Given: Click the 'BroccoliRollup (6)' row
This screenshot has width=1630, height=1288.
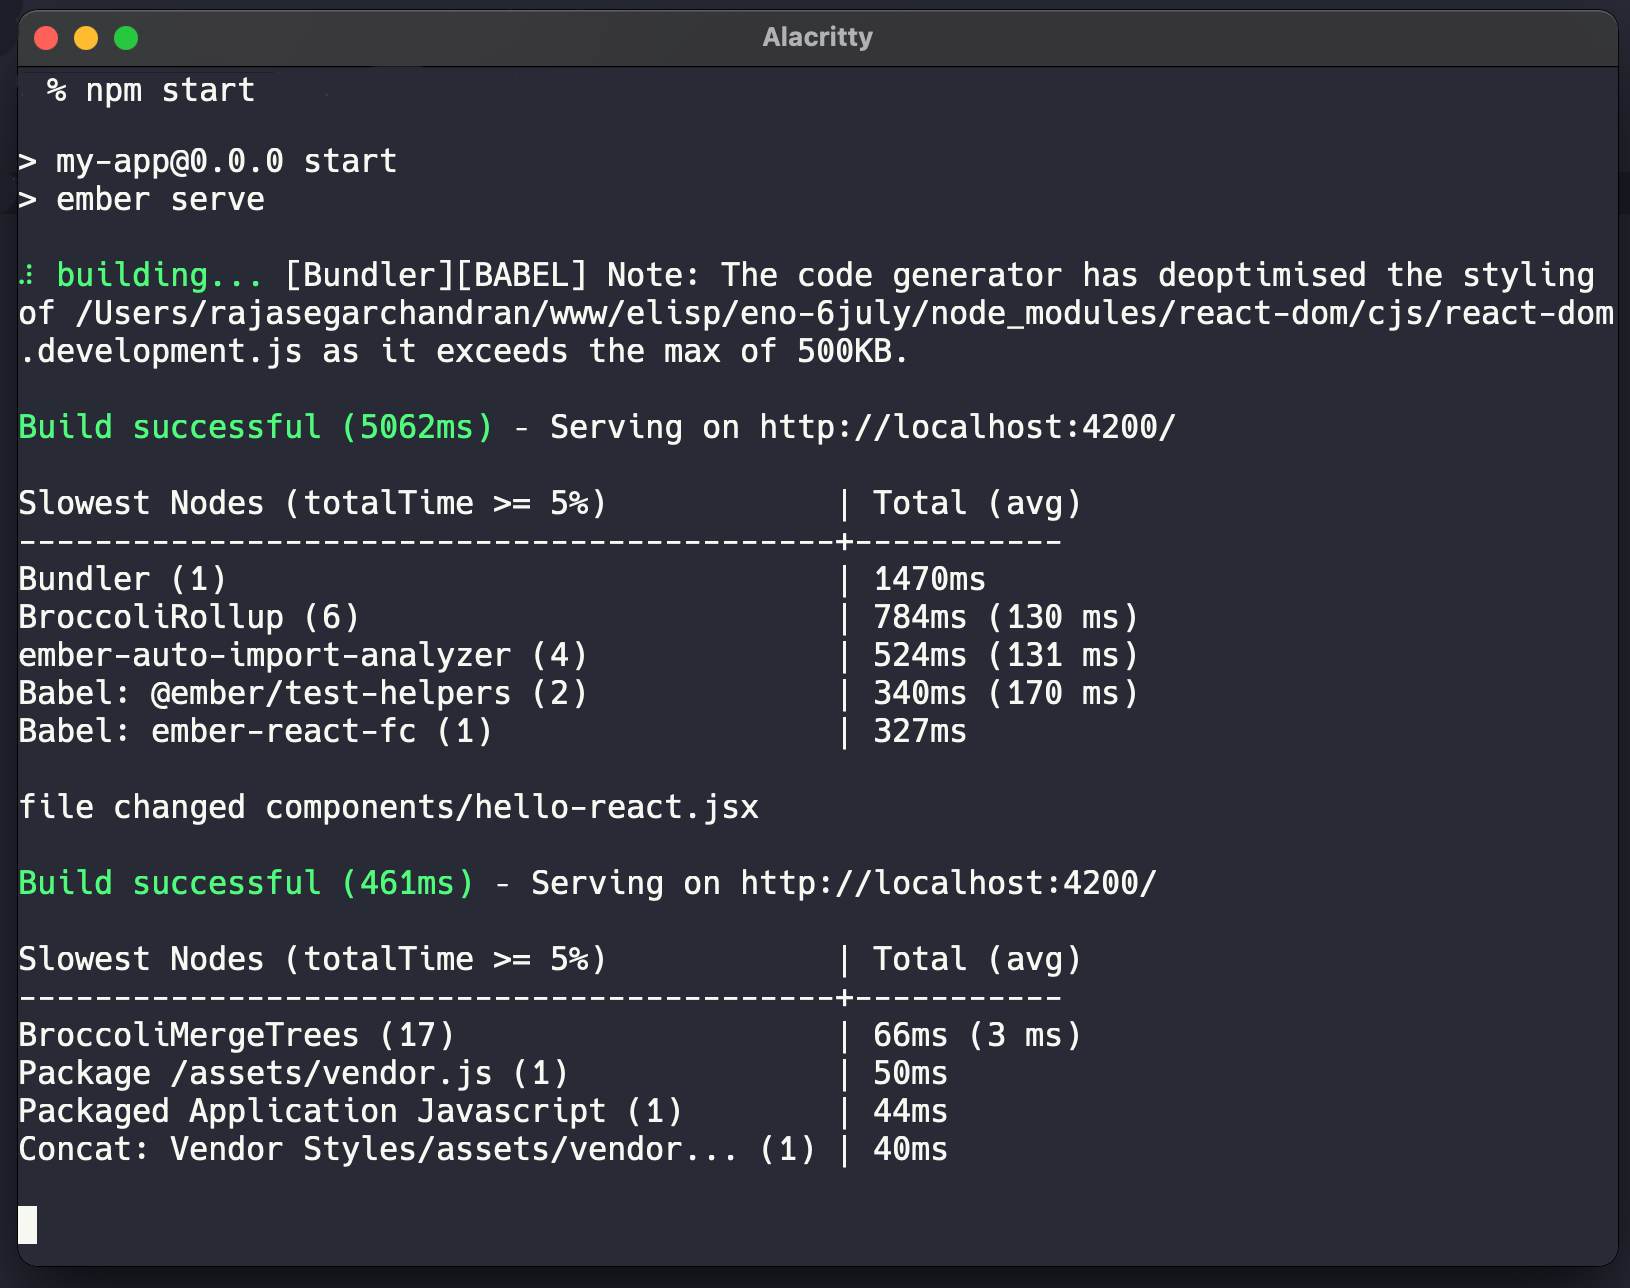Looking at the screenshot, I should point(189,618).
